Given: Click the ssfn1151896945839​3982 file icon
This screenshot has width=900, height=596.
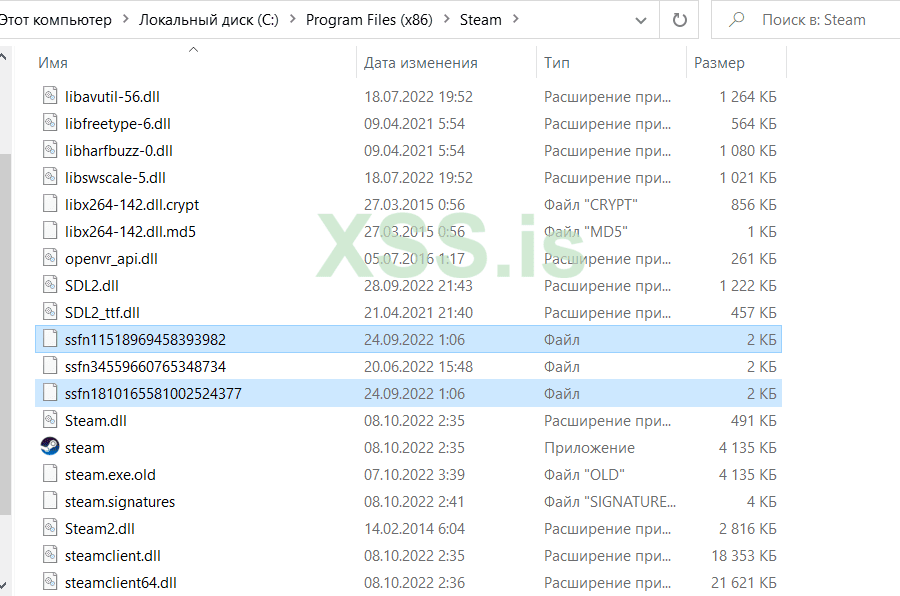Looking at the screenshot, I should [51, 338].
